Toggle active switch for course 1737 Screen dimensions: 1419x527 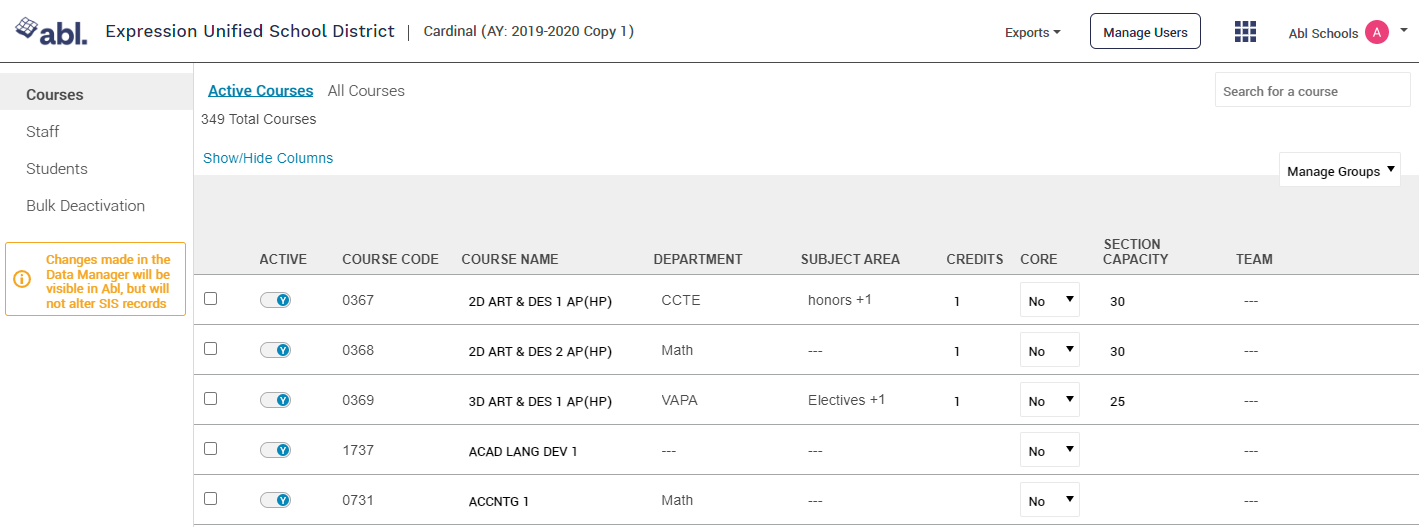tap(275, 450)
